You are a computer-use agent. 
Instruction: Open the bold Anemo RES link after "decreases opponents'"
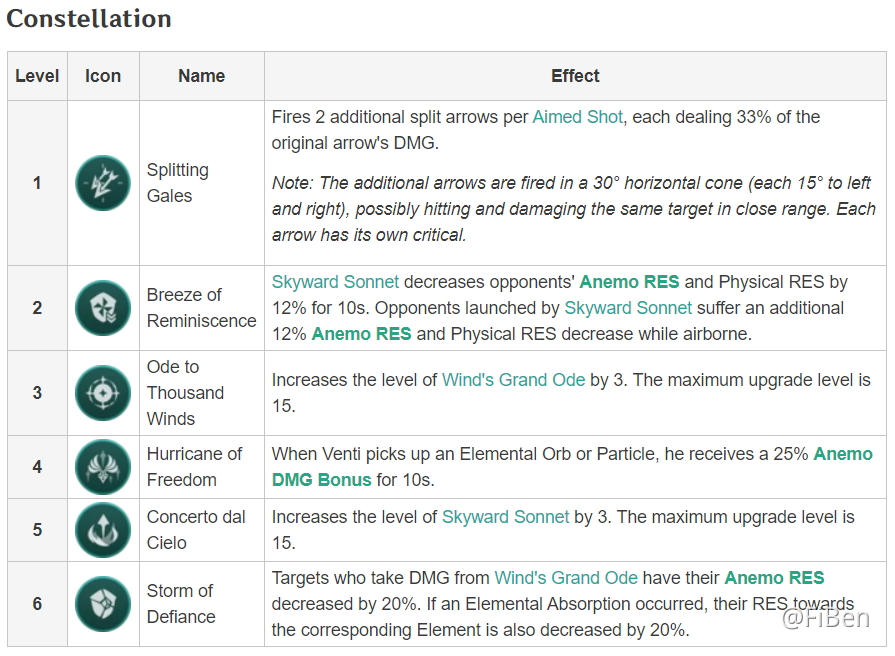point(629,282)
